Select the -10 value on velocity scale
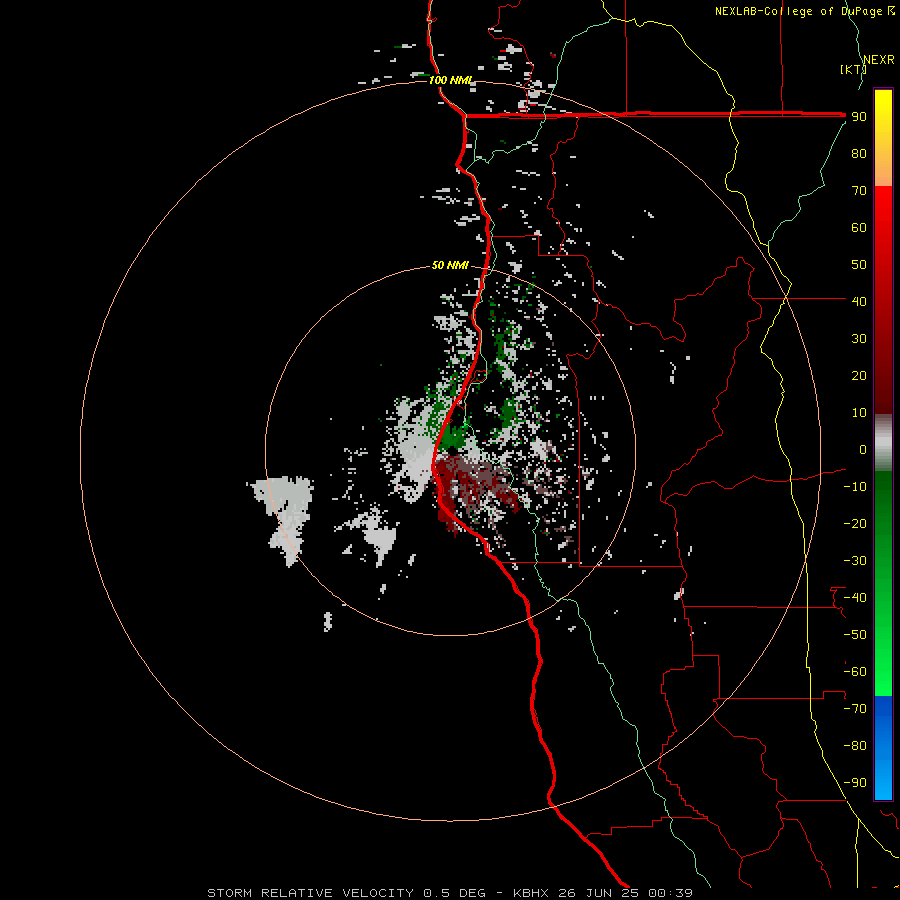Screen dimensions: 900x900 tap(855, 487)
